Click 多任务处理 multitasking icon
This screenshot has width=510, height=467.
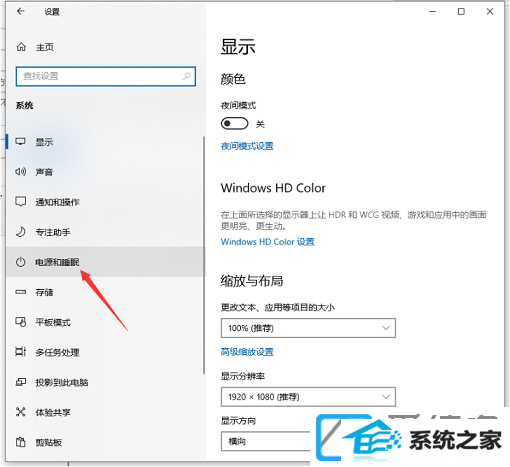21,351
